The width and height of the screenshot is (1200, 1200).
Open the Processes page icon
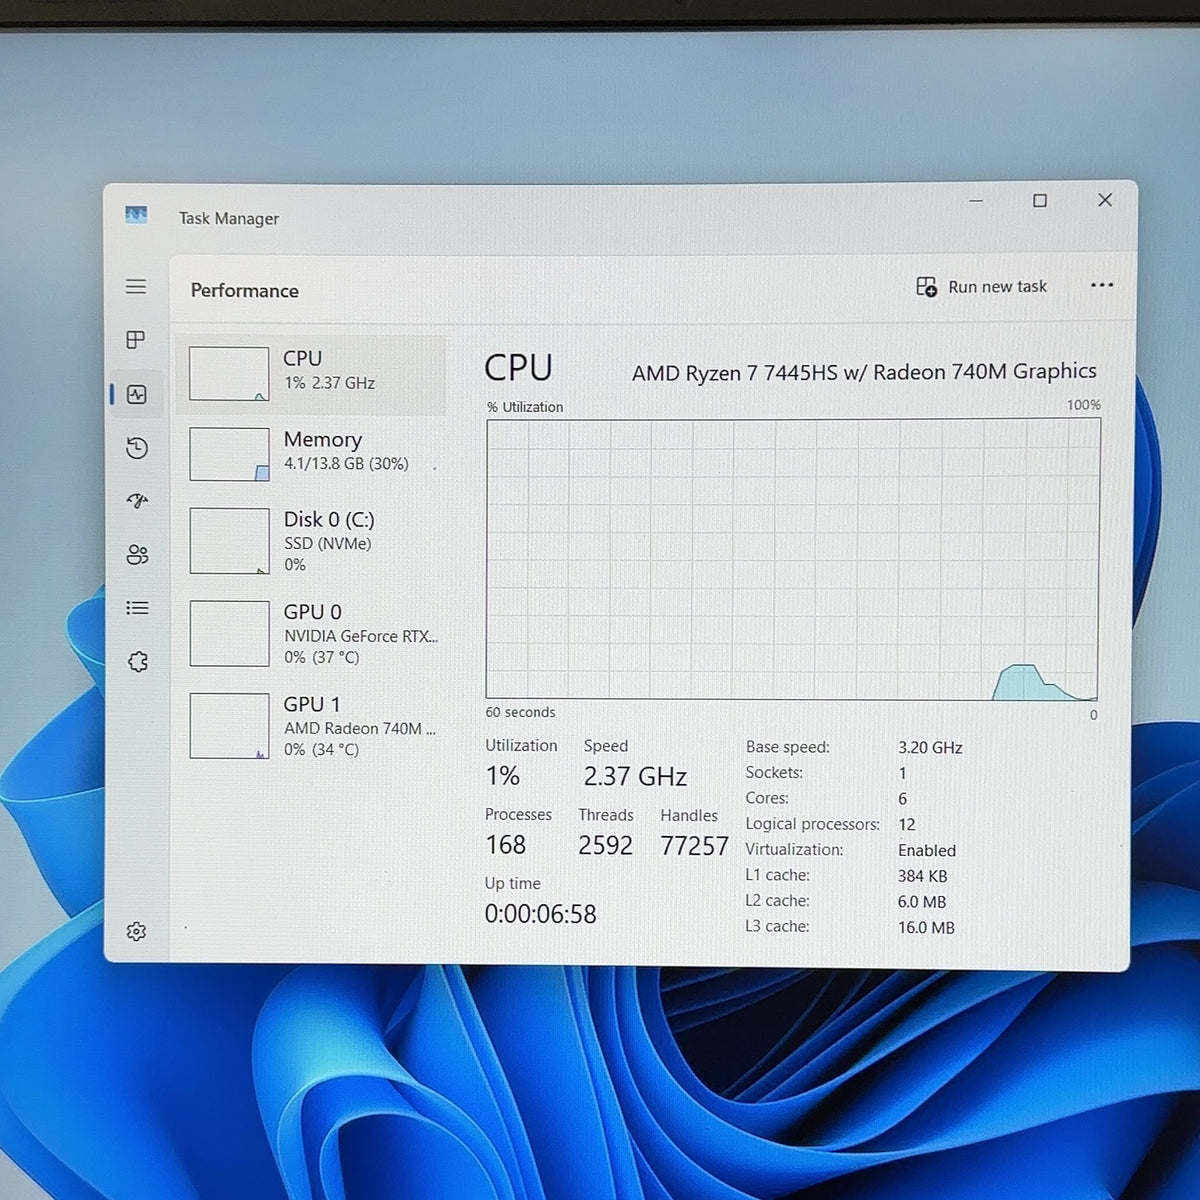(136, 340)
